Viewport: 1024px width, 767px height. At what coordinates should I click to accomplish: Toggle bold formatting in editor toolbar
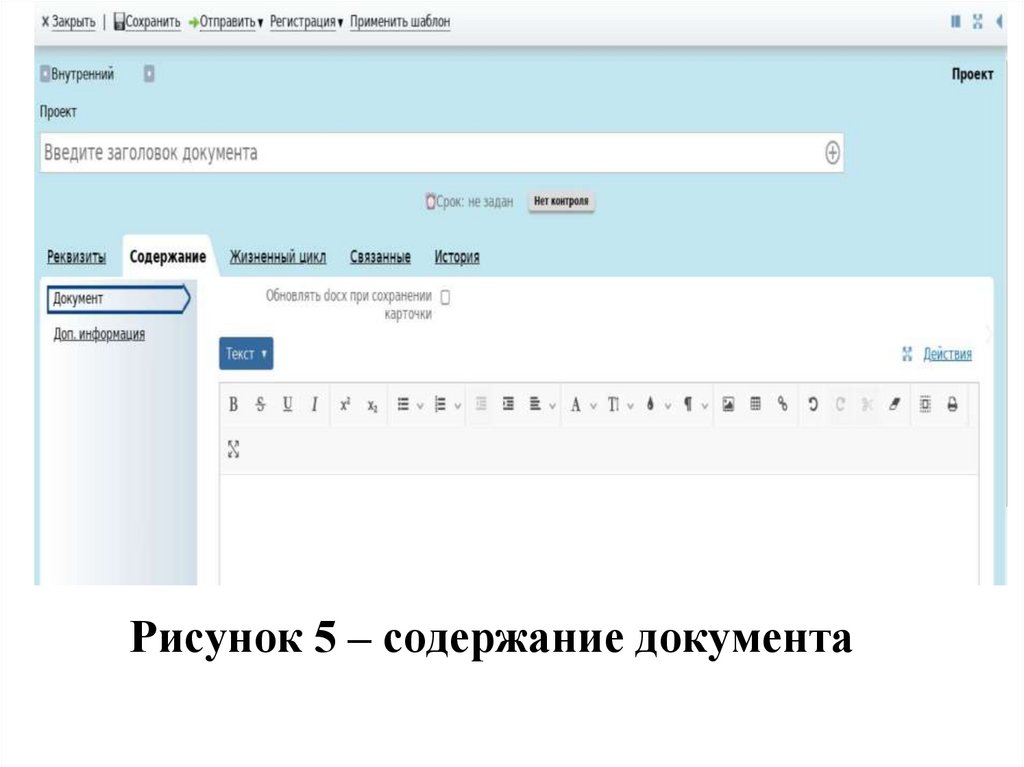[x=233, y=404]
